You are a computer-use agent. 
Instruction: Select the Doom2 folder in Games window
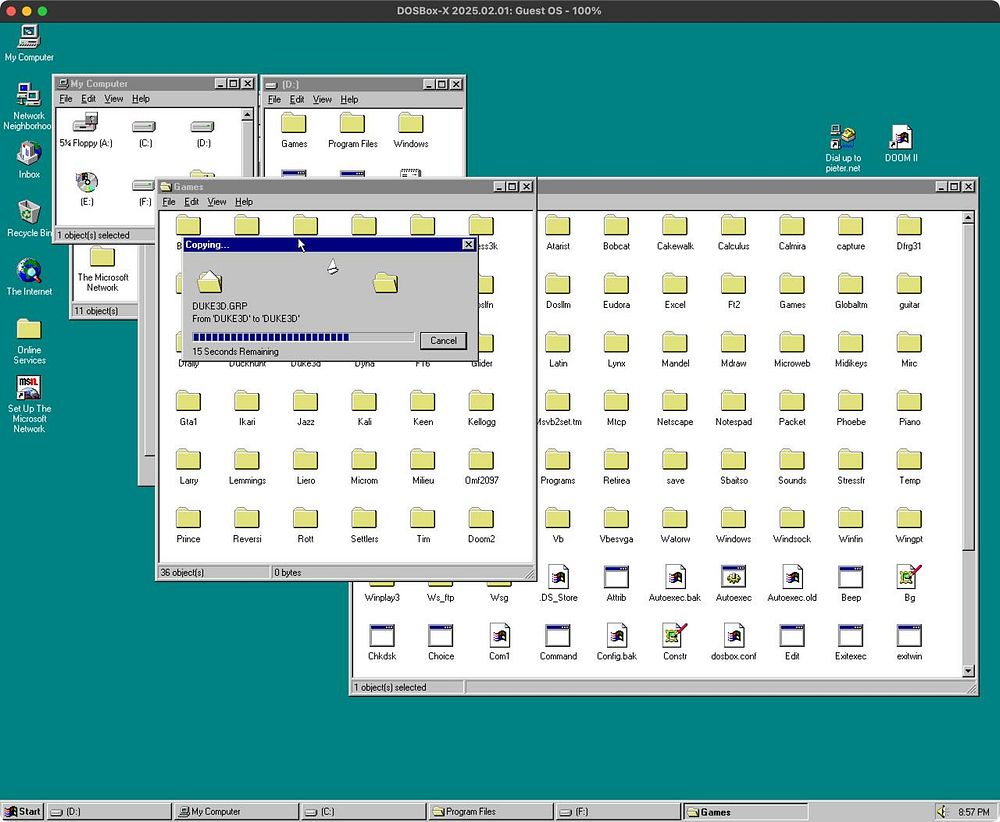[x=481, y=519]
